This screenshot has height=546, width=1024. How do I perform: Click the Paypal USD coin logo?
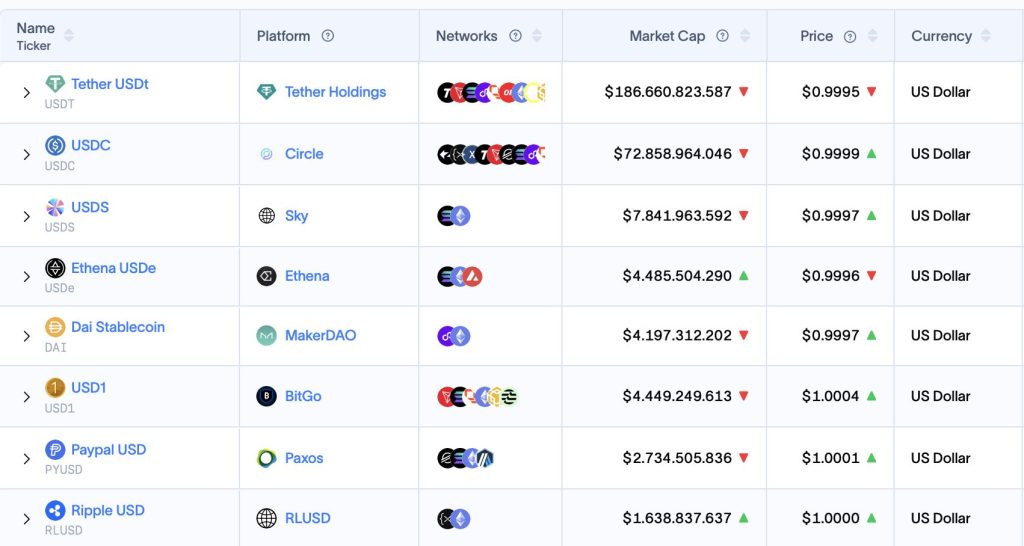pos(55,449)
